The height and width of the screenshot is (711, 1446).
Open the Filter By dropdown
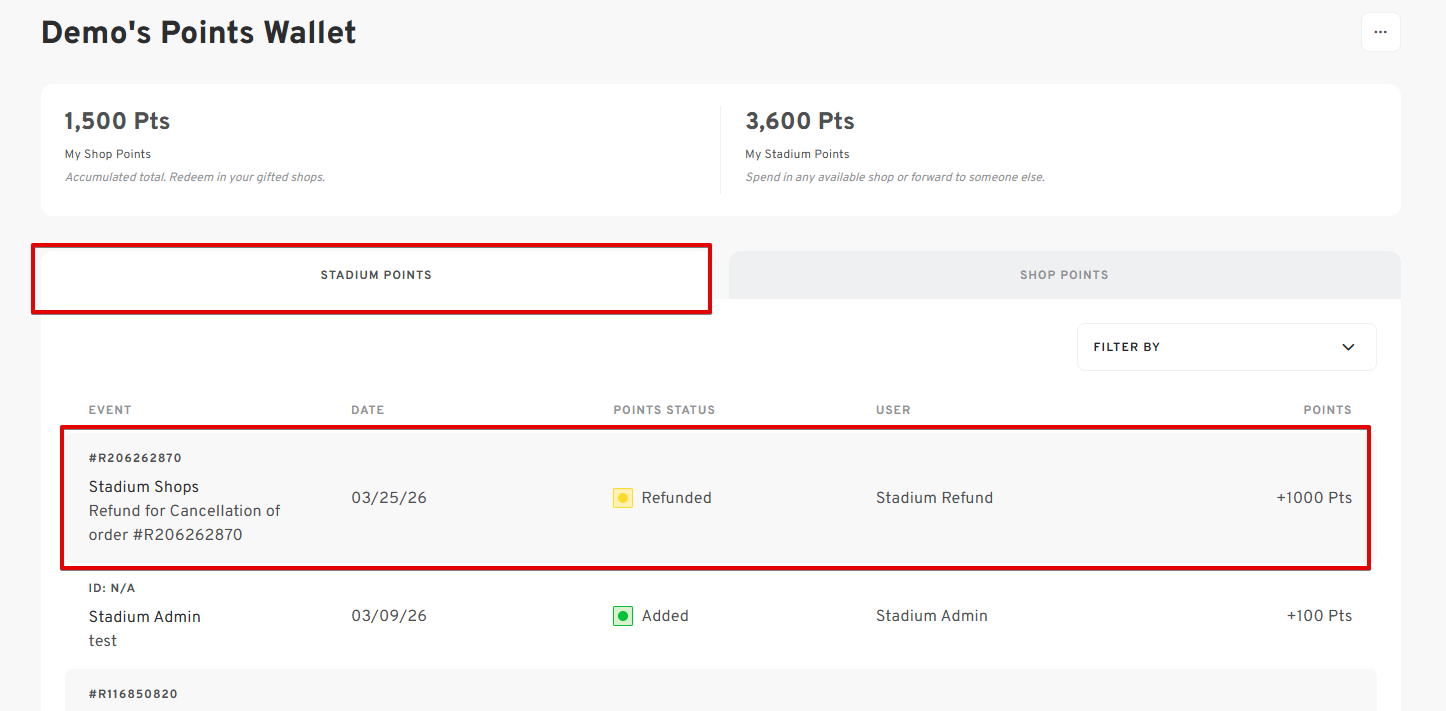tap(1225, 347)
